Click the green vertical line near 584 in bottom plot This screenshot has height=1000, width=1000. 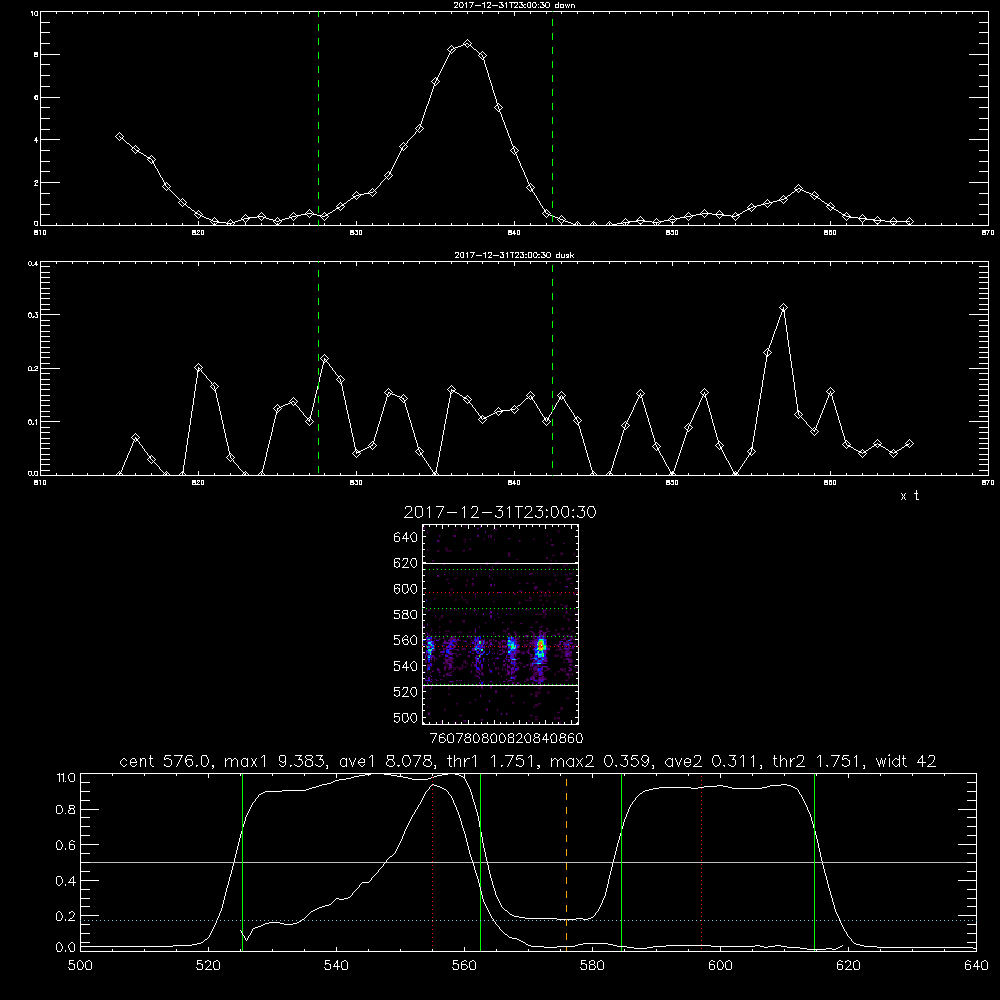(x=621, y=861)
